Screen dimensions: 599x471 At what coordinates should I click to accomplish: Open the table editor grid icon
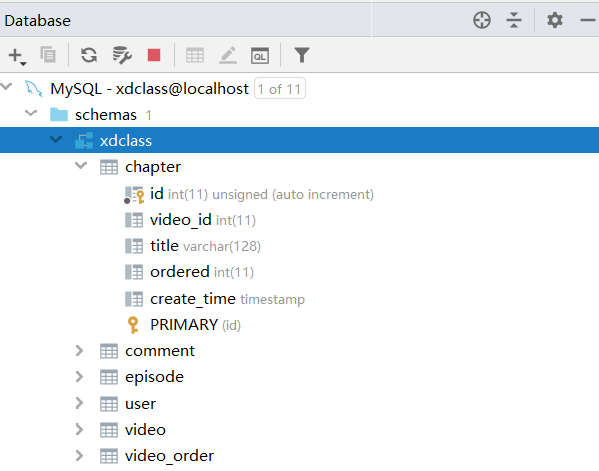[x=195, y=55]
